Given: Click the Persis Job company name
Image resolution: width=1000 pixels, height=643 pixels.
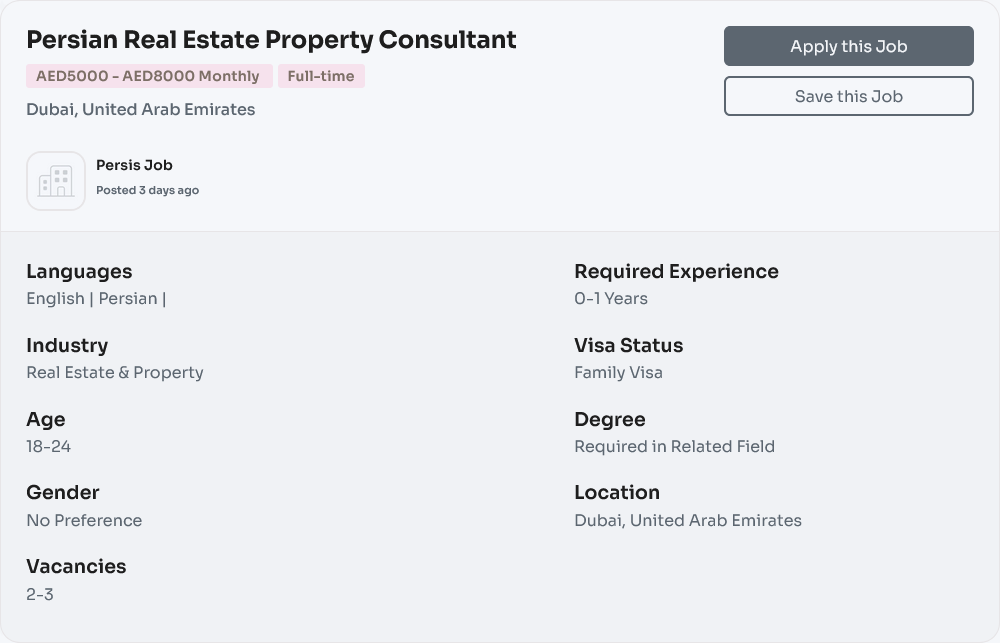Looking at the screenshot, I should pyautogui.click(x=133, y=165).
